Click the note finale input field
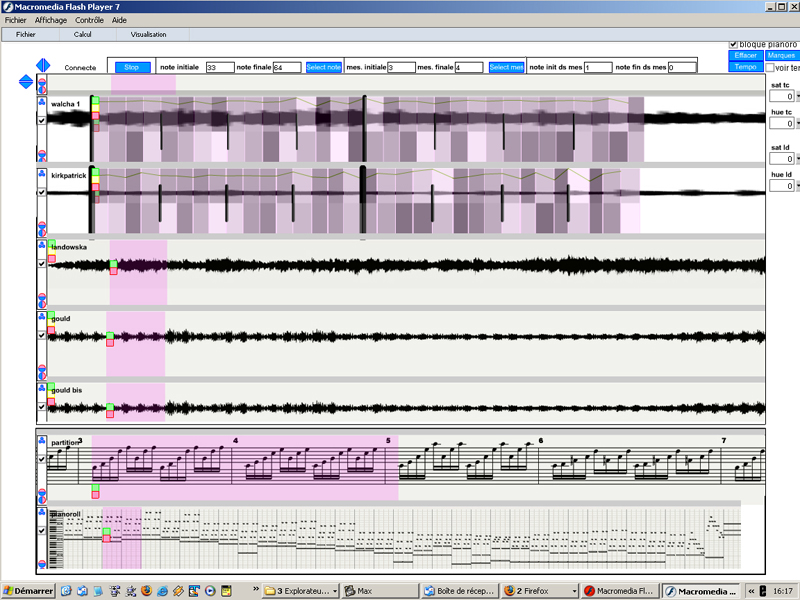This screenshot has width=800, height=600. point(287,67)
